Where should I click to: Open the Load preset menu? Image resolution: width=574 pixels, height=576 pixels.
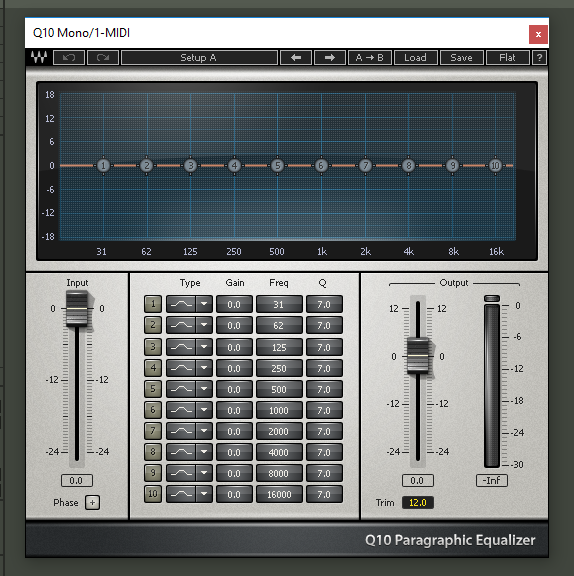[x=415, y=58]
